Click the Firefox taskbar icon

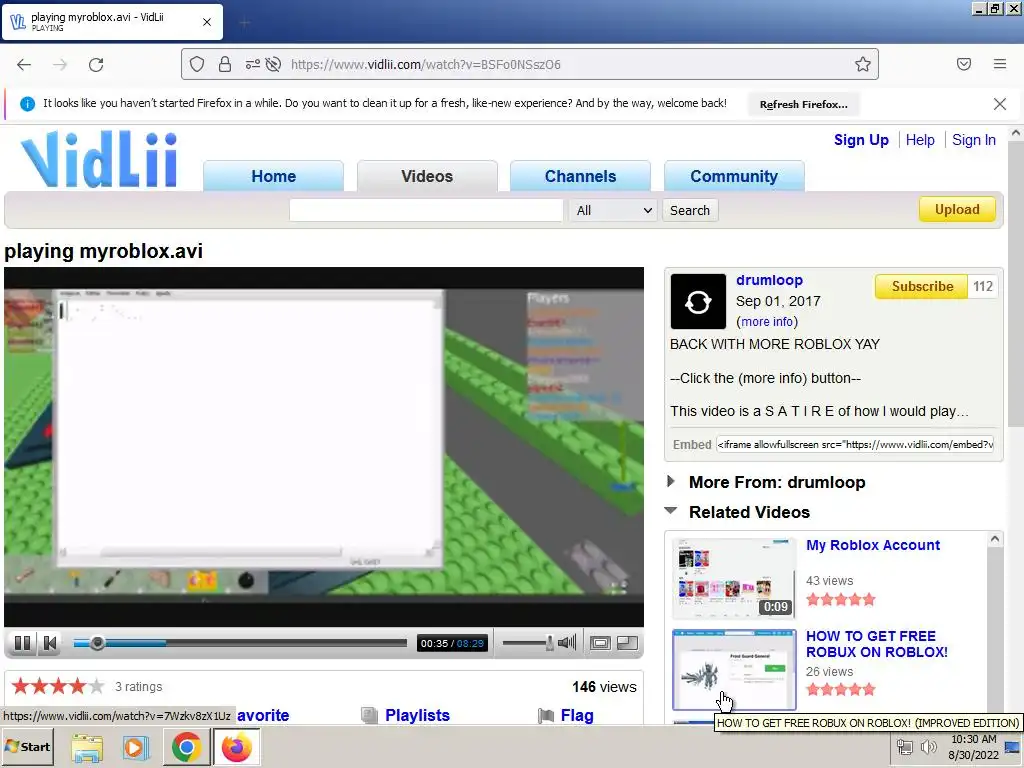236,748
